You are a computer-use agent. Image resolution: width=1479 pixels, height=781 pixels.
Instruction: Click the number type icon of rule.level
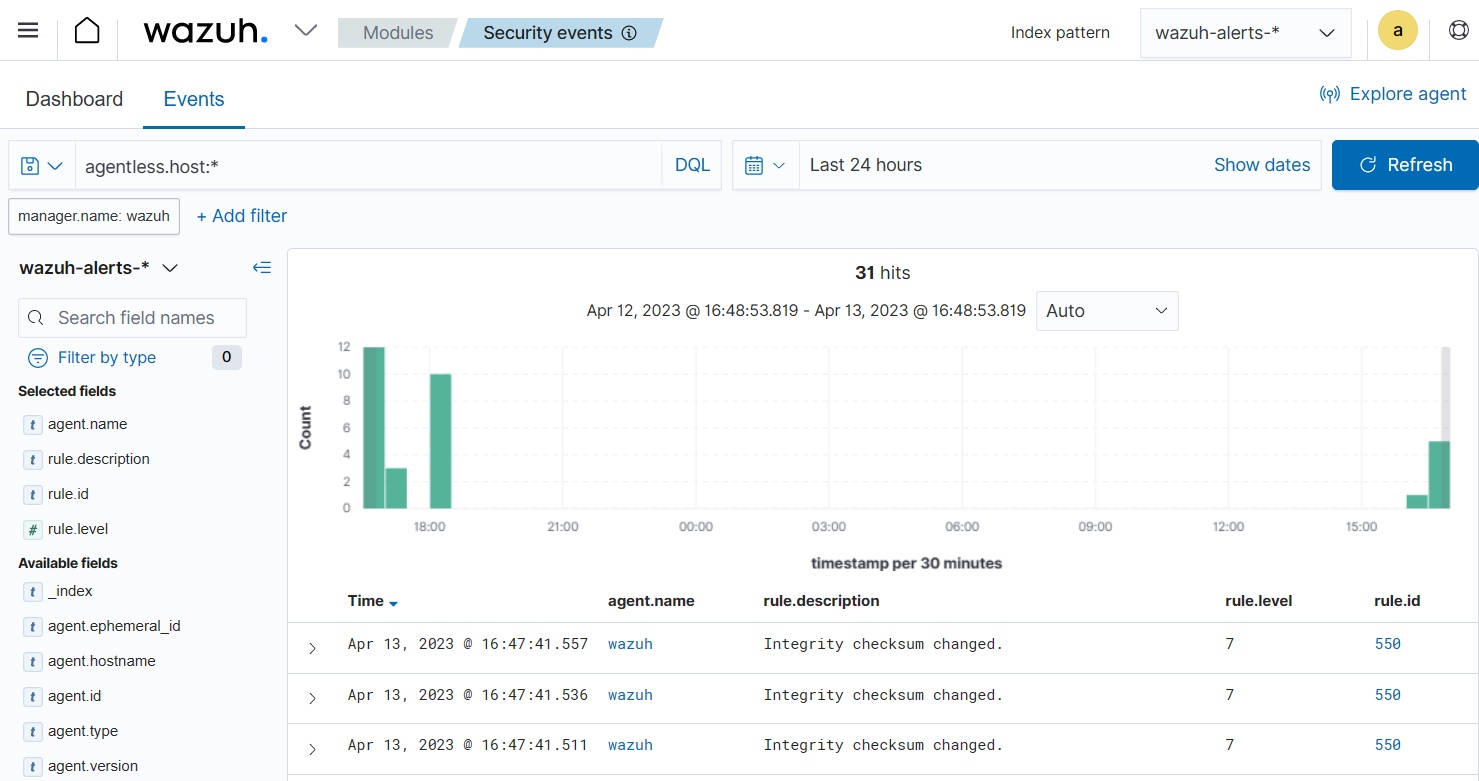[33, 529]
